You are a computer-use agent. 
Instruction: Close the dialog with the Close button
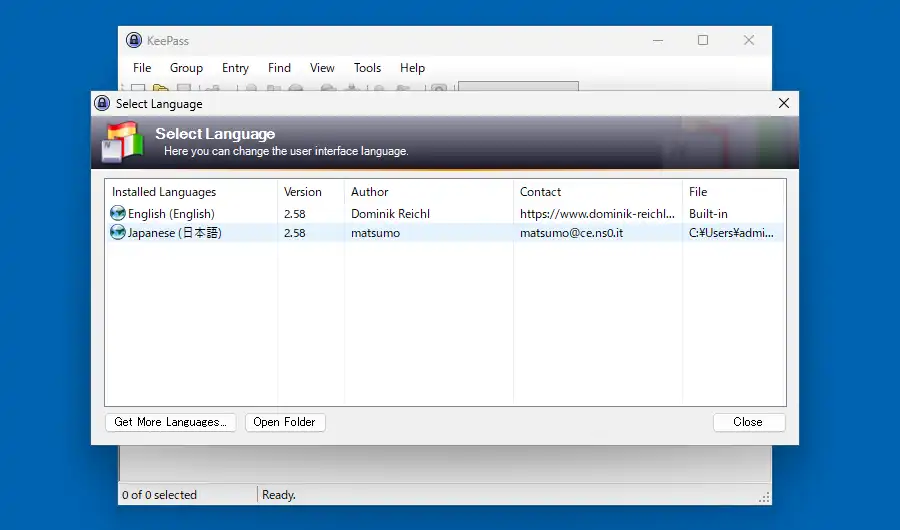(x=748, y=422)
